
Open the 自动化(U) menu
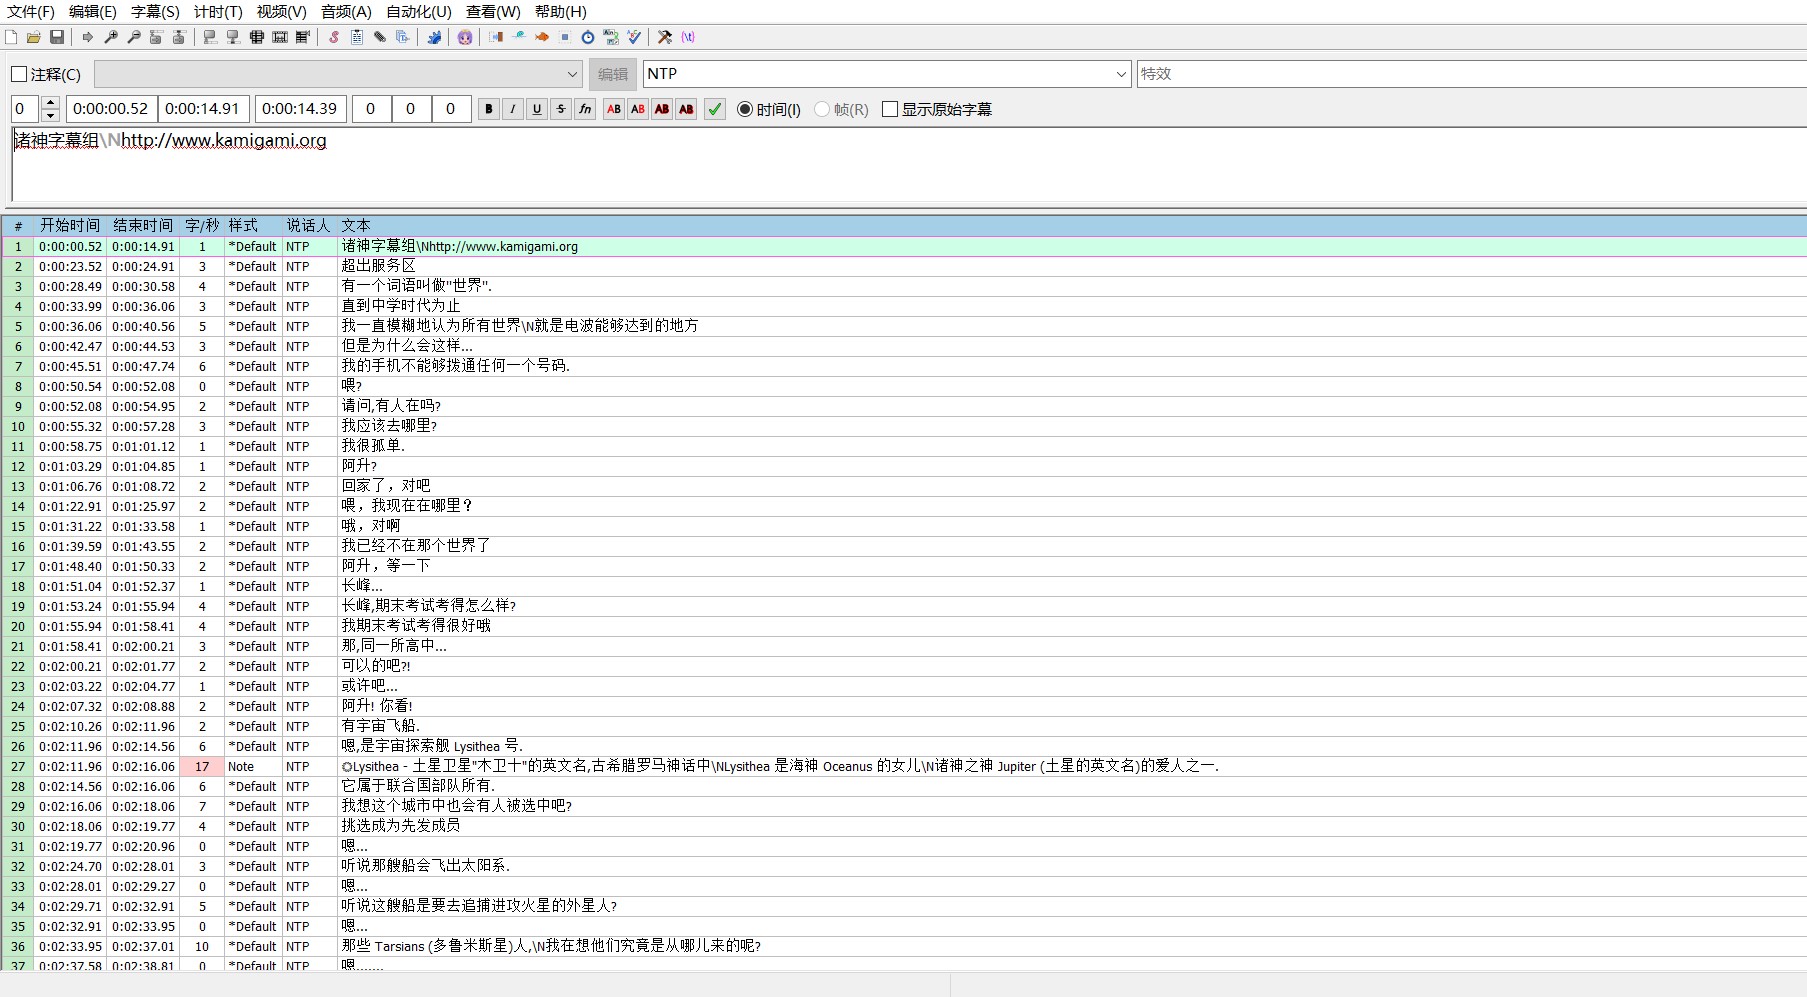click(419, 12)
